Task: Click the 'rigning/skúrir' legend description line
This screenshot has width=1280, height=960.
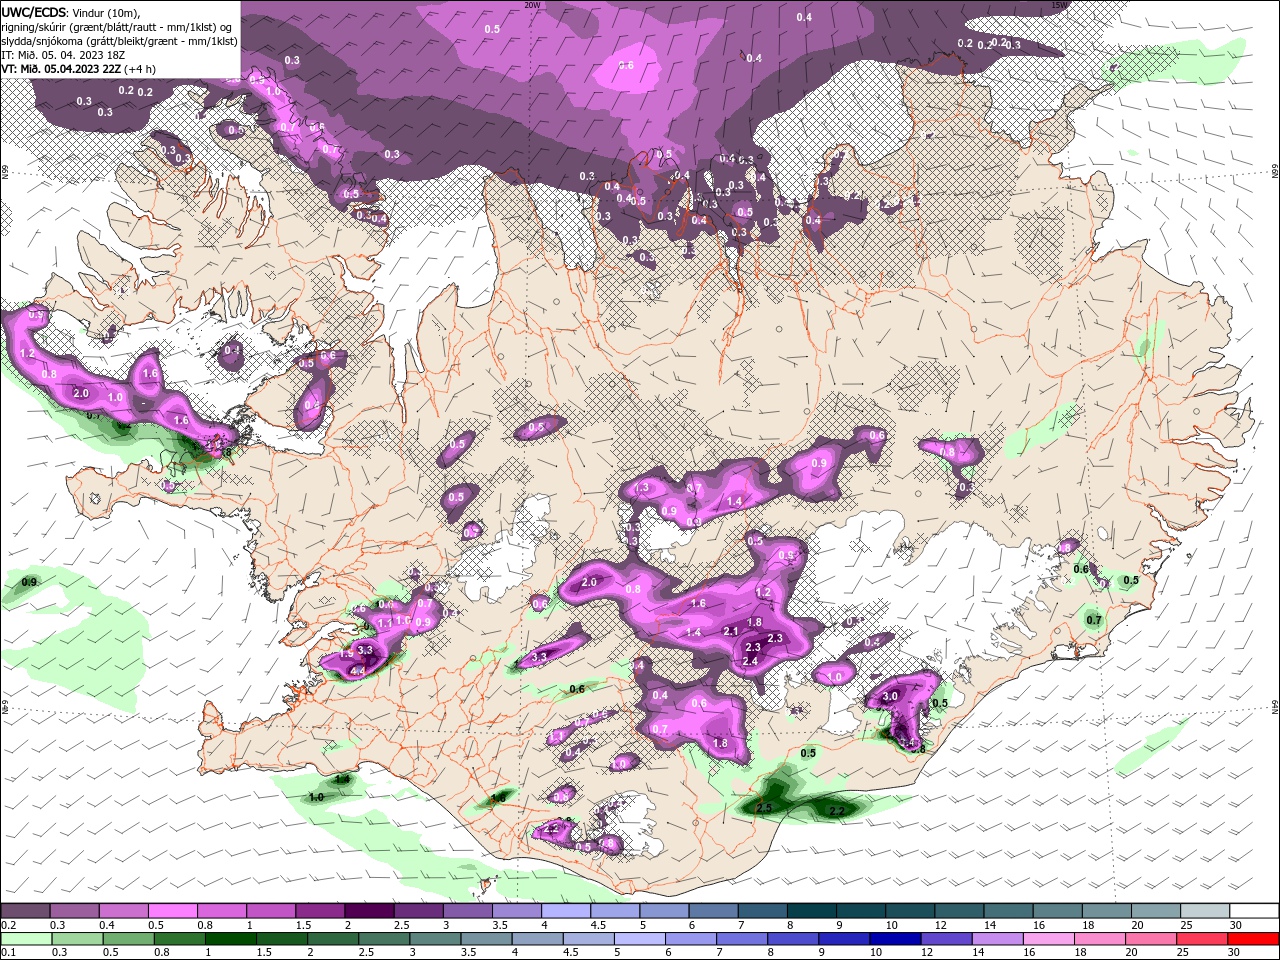Action: [117, 27]
